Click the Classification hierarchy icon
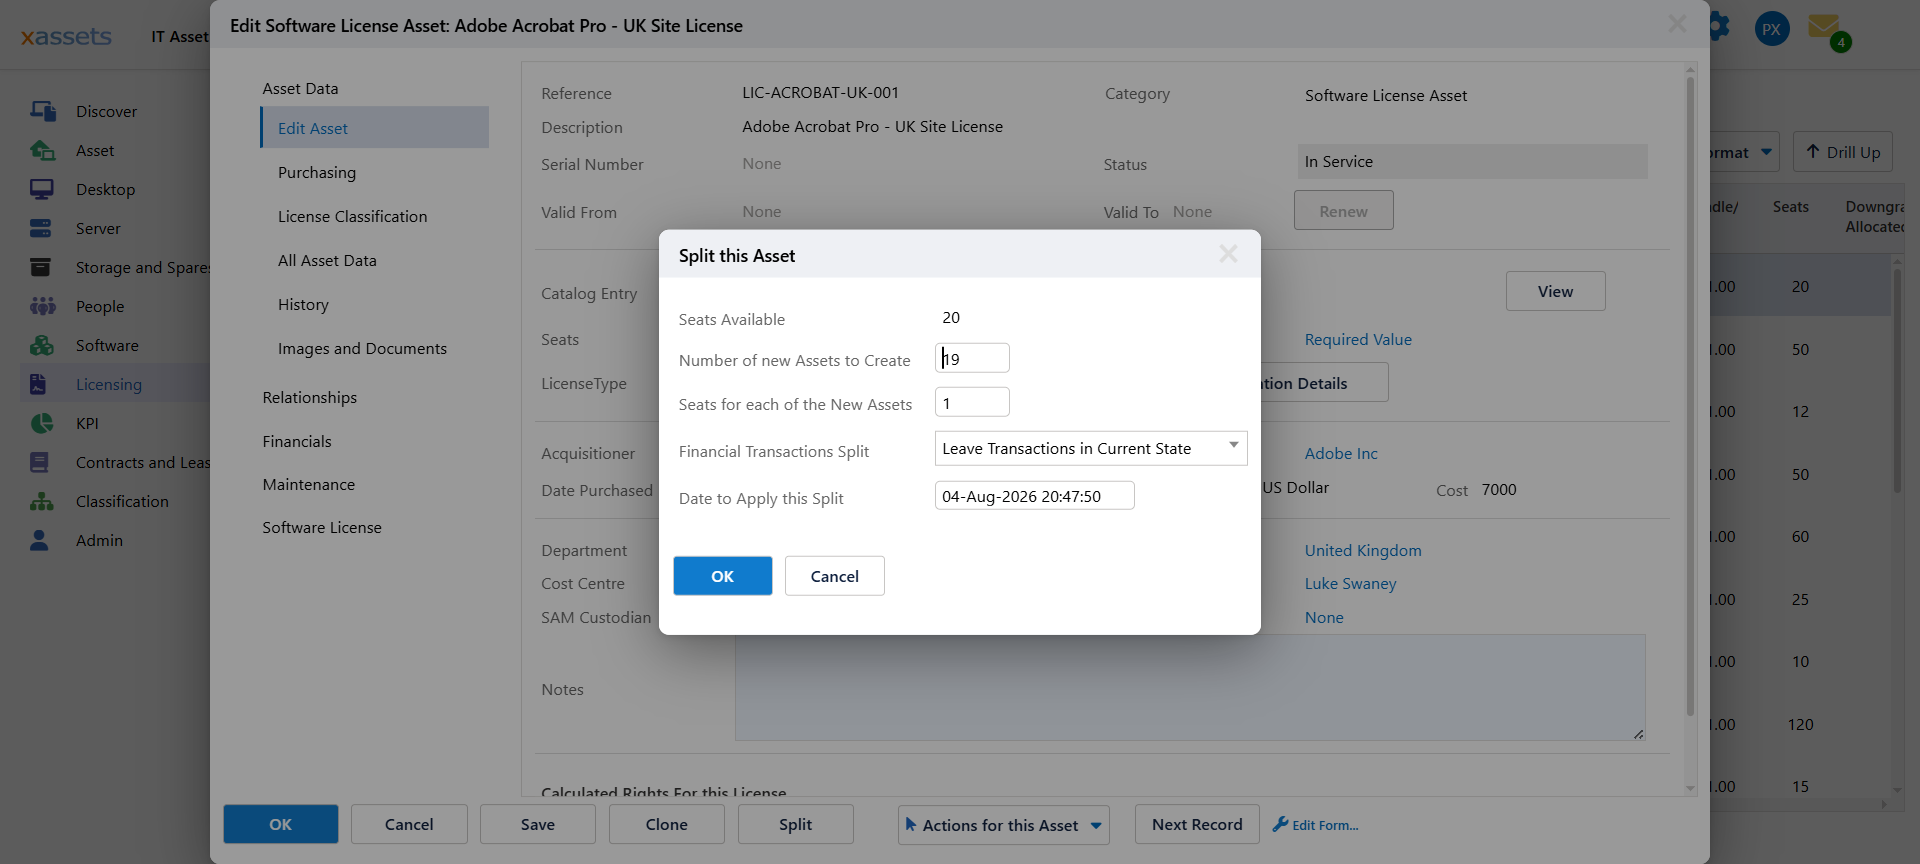The height and width of the screenshot is (864, 1920). pyautogui.click(x=42, y=501)
